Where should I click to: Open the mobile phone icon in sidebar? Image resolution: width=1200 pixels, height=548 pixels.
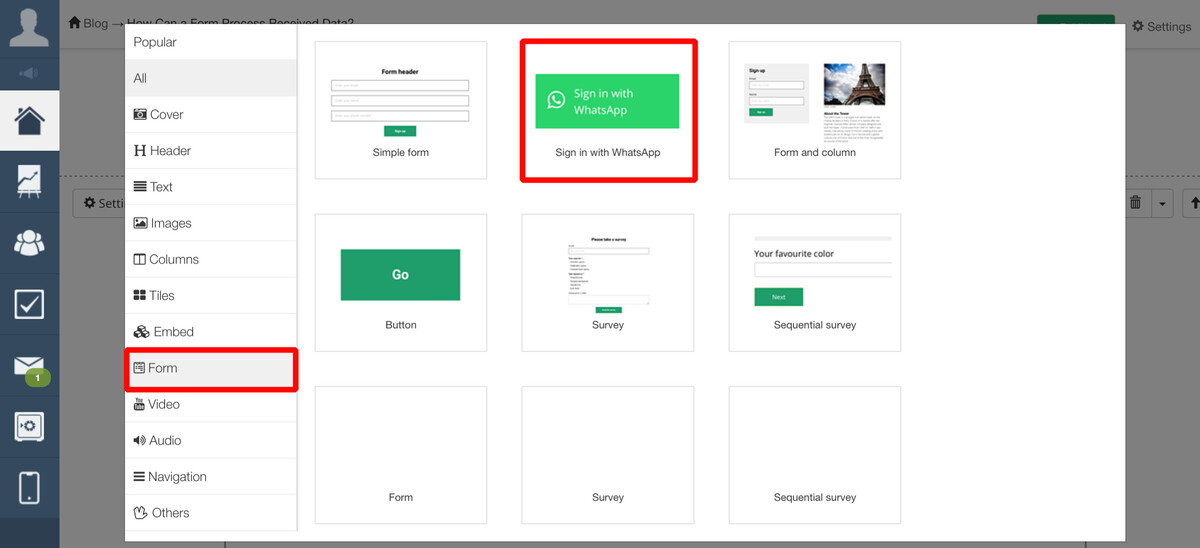(x=29, y=487)
